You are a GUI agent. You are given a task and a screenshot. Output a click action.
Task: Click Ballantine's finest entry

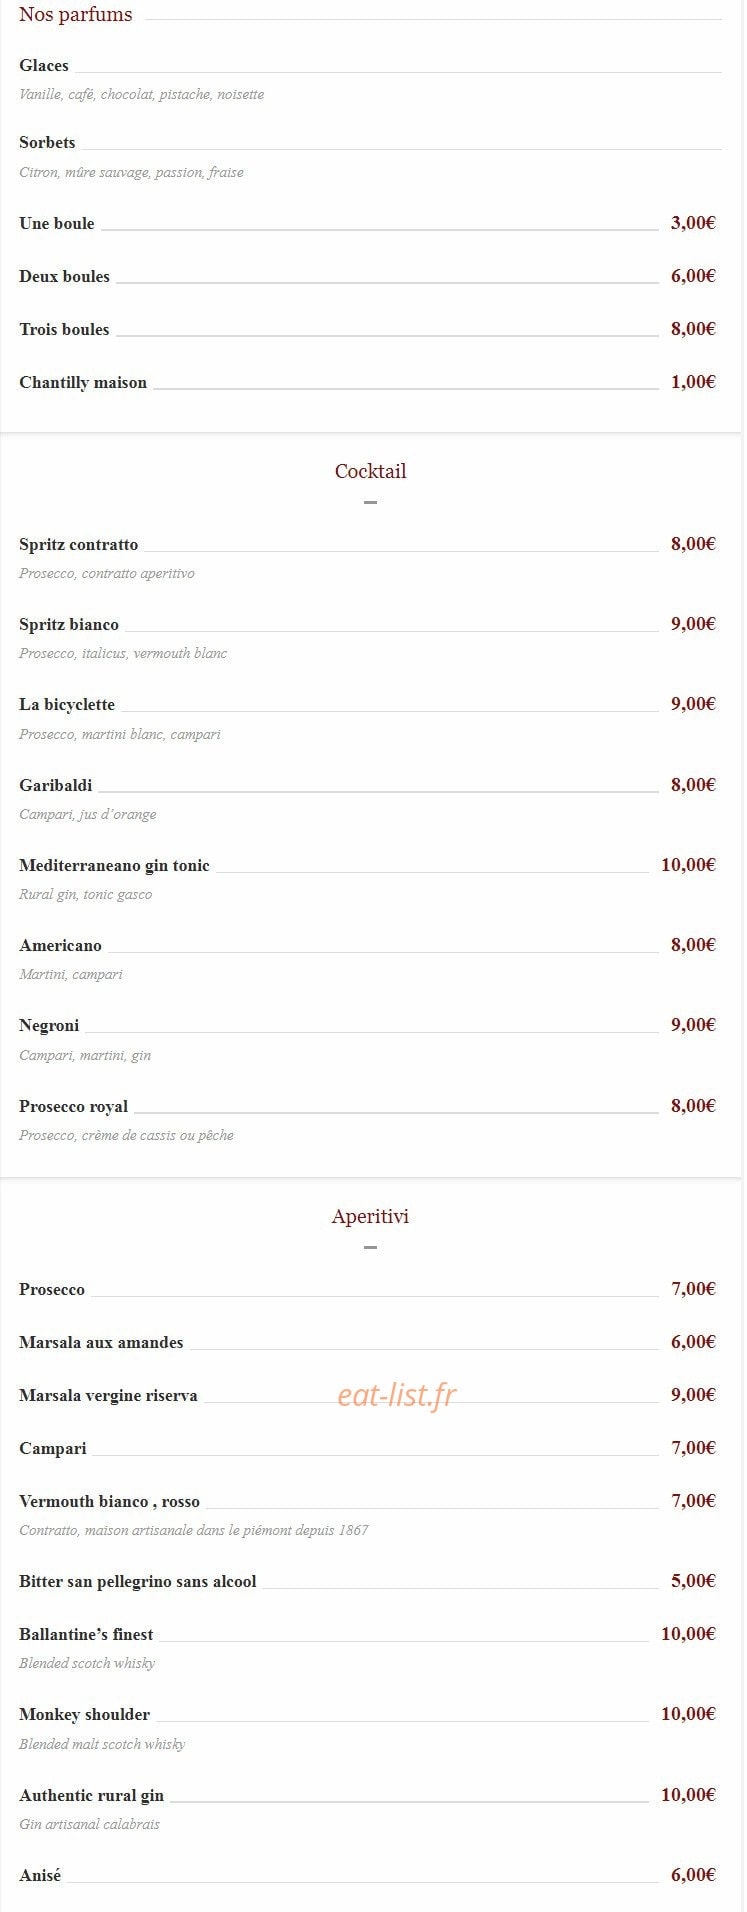click(x=86, y=1635)
